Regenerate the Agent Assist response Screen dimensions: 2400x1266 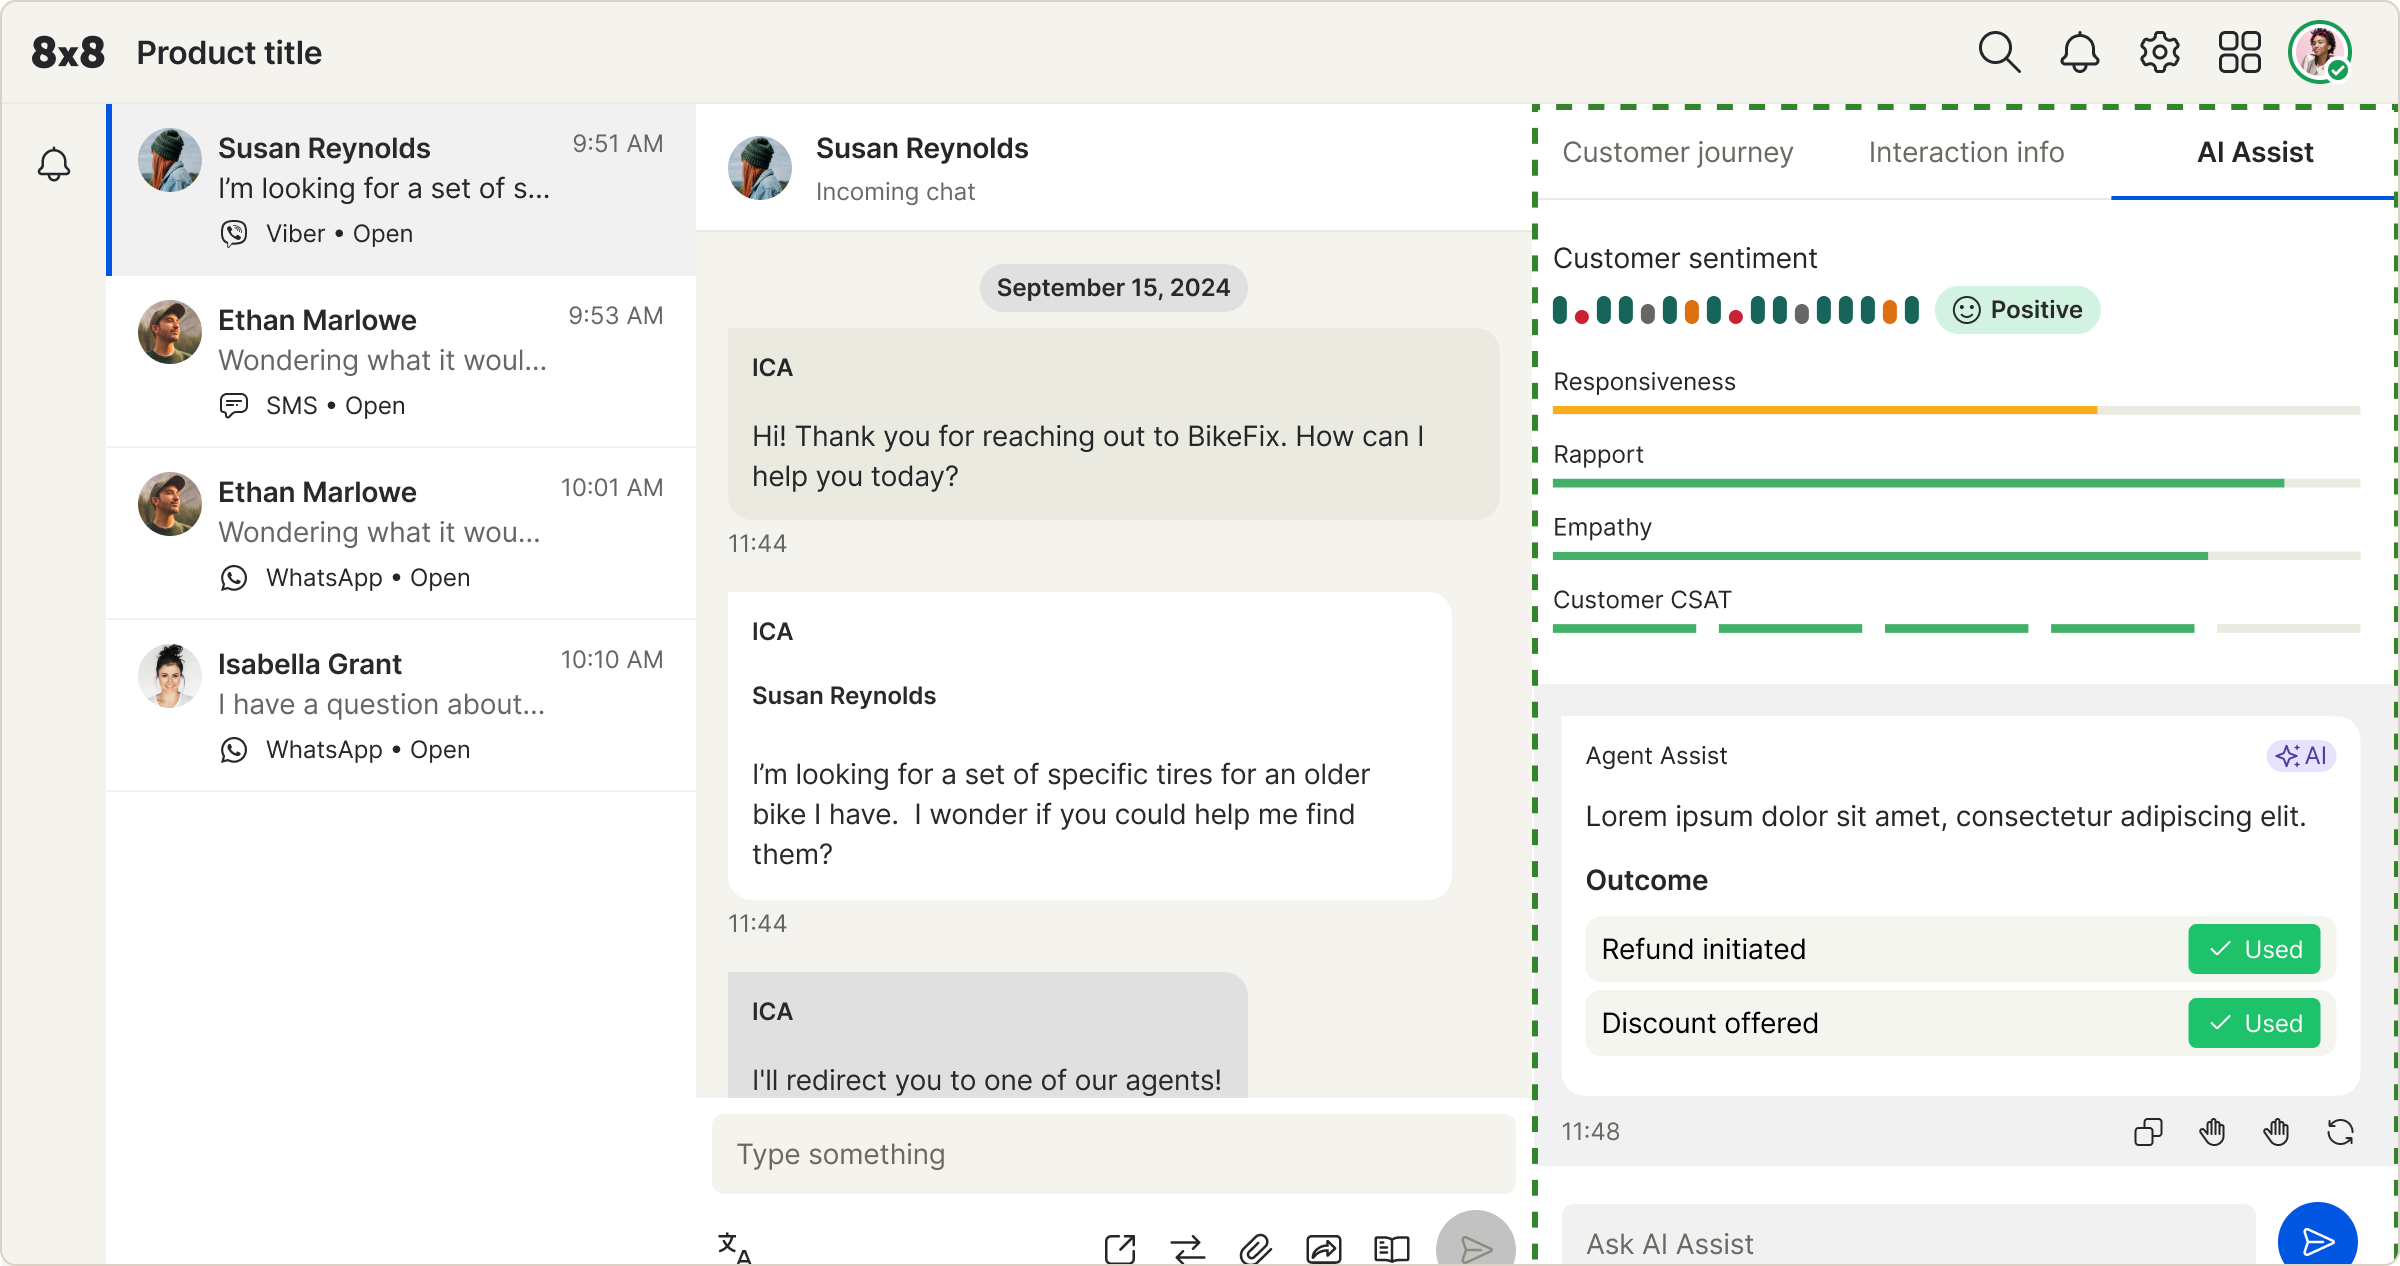point(2340,1132)
